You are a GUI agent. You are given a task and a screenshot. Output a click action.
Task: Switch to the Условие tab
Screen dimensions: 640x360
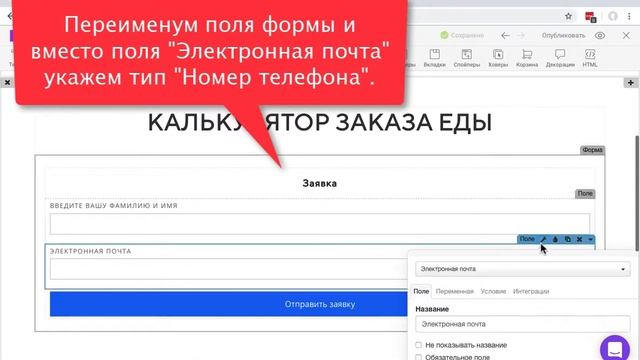coord(493,291)
